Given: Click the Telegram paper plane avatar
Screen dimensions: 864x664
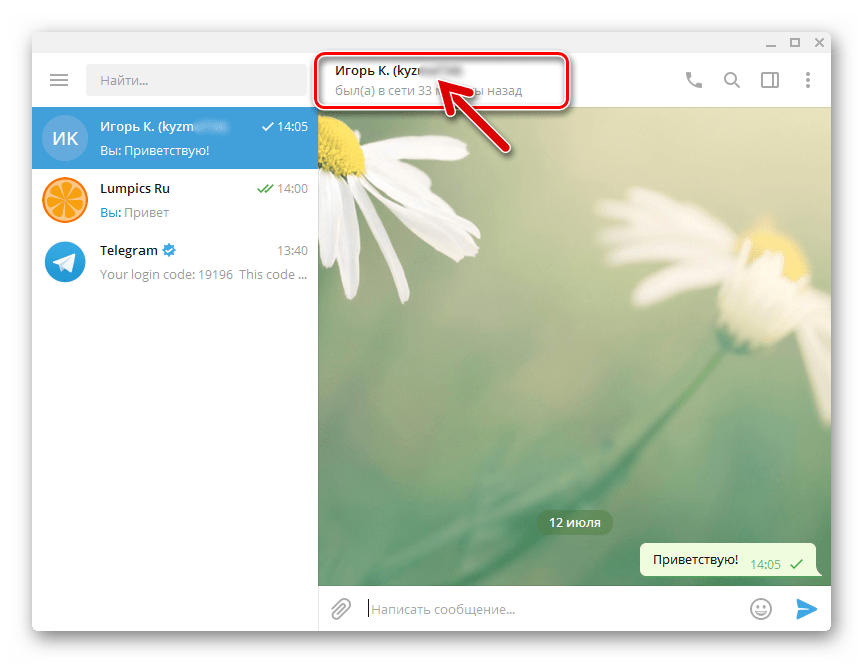Looking at the screenshot, I should (x=65, y=262).
